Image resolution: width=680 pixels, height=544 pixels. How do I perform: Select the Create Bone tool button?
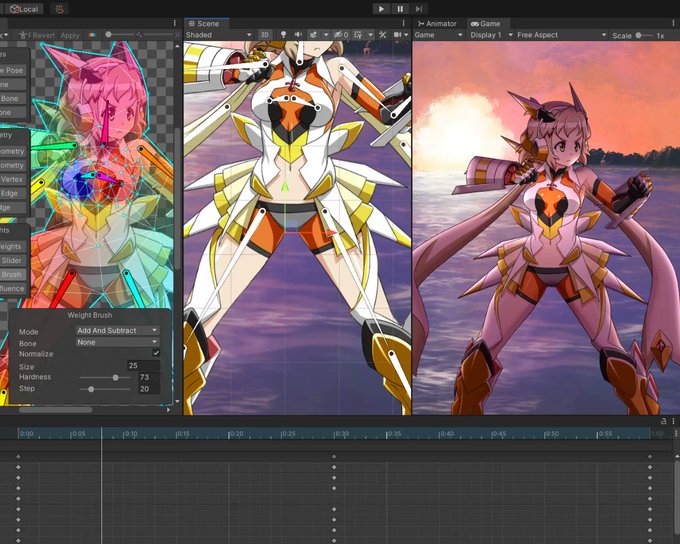click(x=13, y=98)
